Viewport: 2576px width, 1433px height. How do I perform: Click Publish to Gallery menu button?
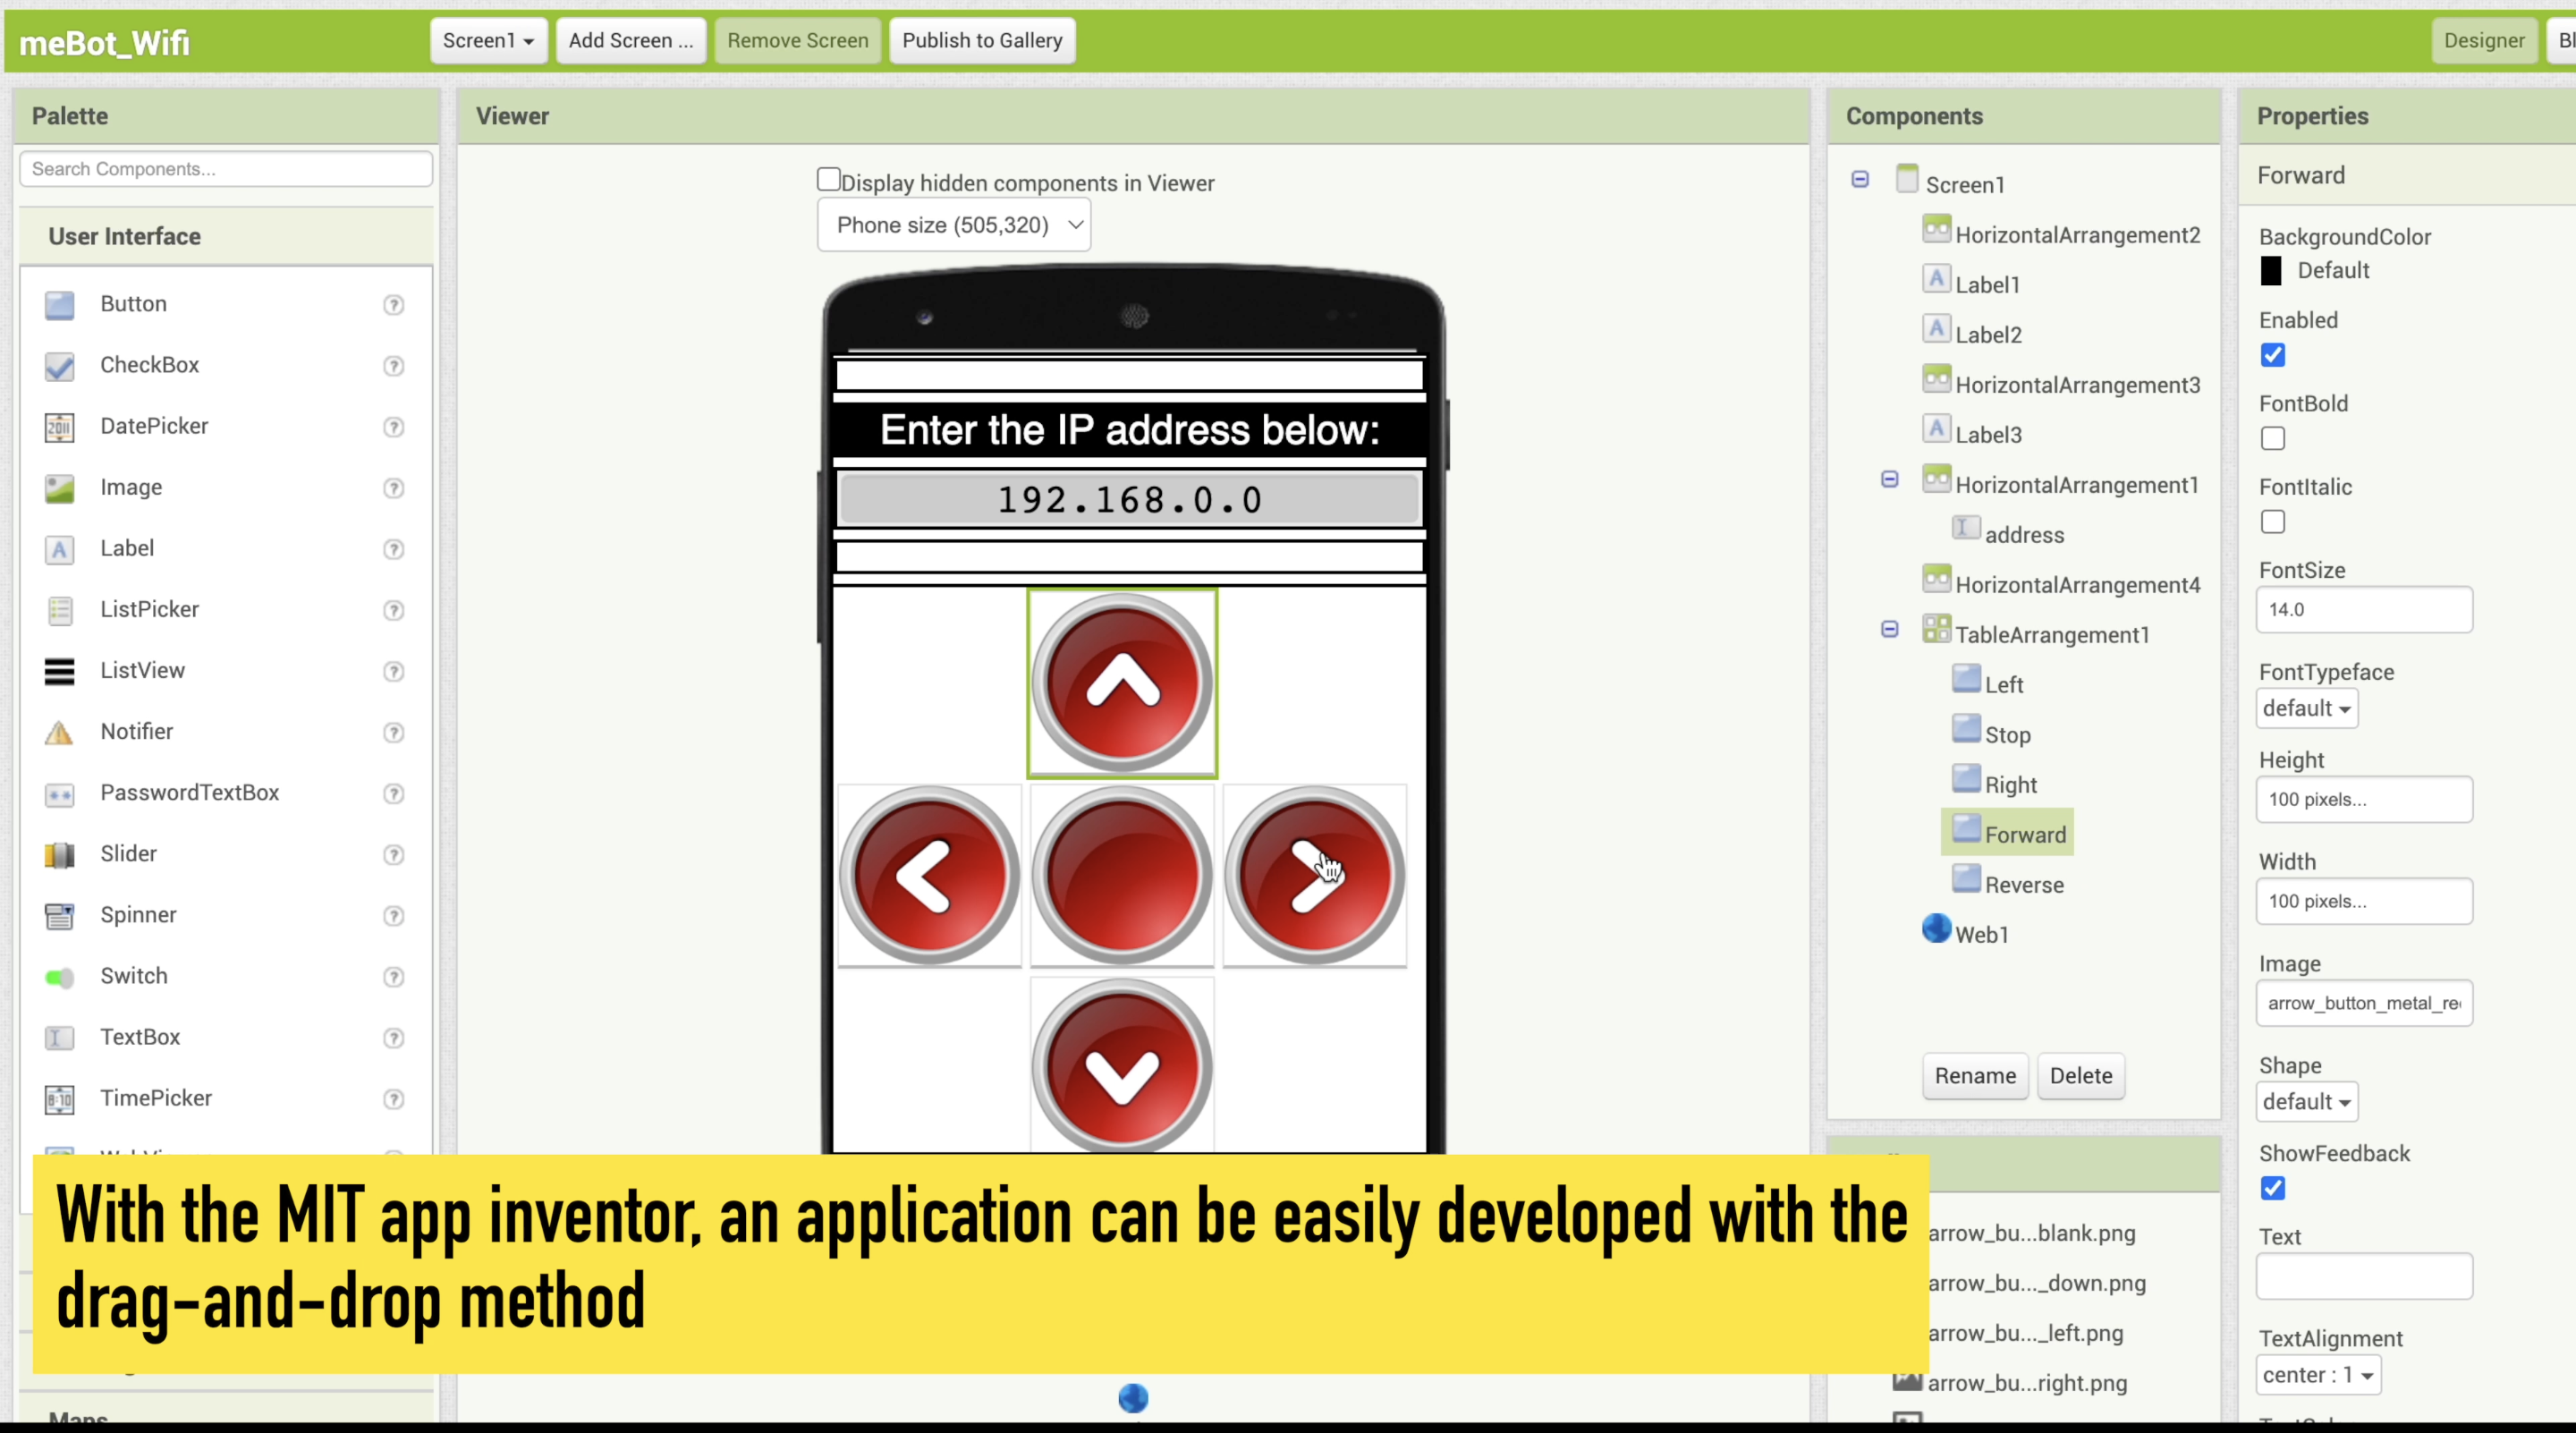(x=983, y=38)
